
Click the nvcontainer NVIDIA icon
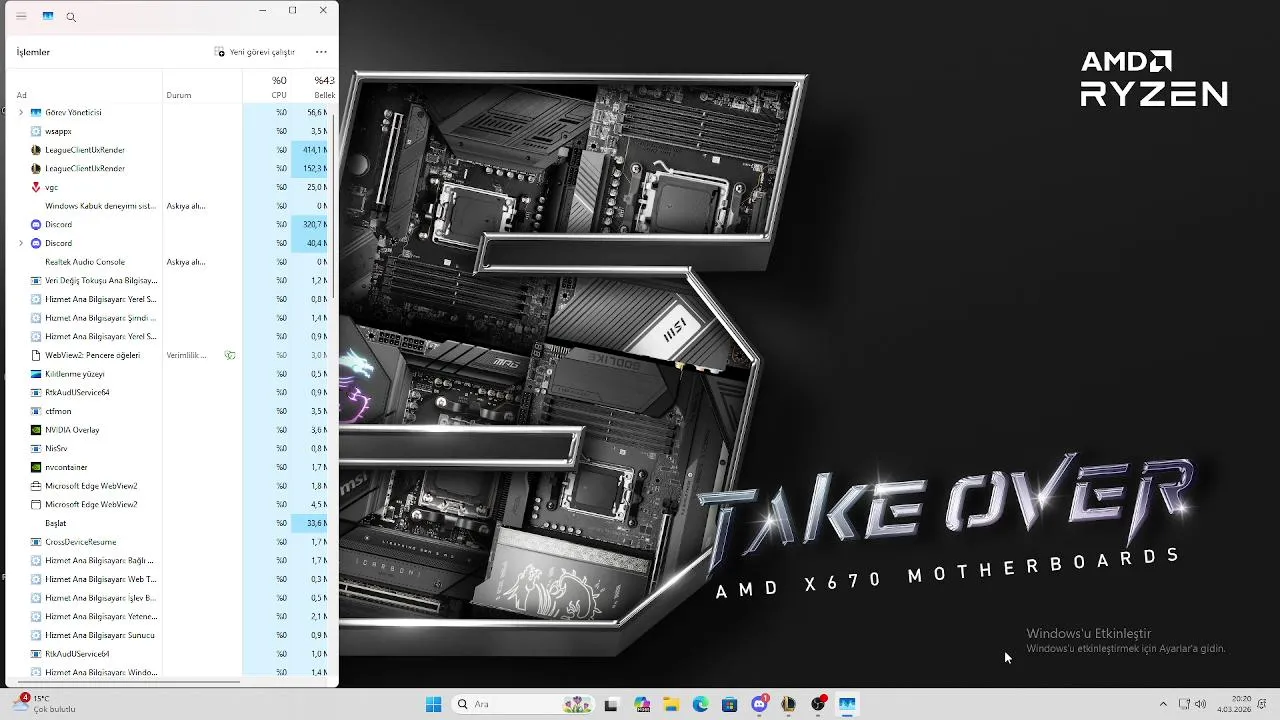[36, 467]
